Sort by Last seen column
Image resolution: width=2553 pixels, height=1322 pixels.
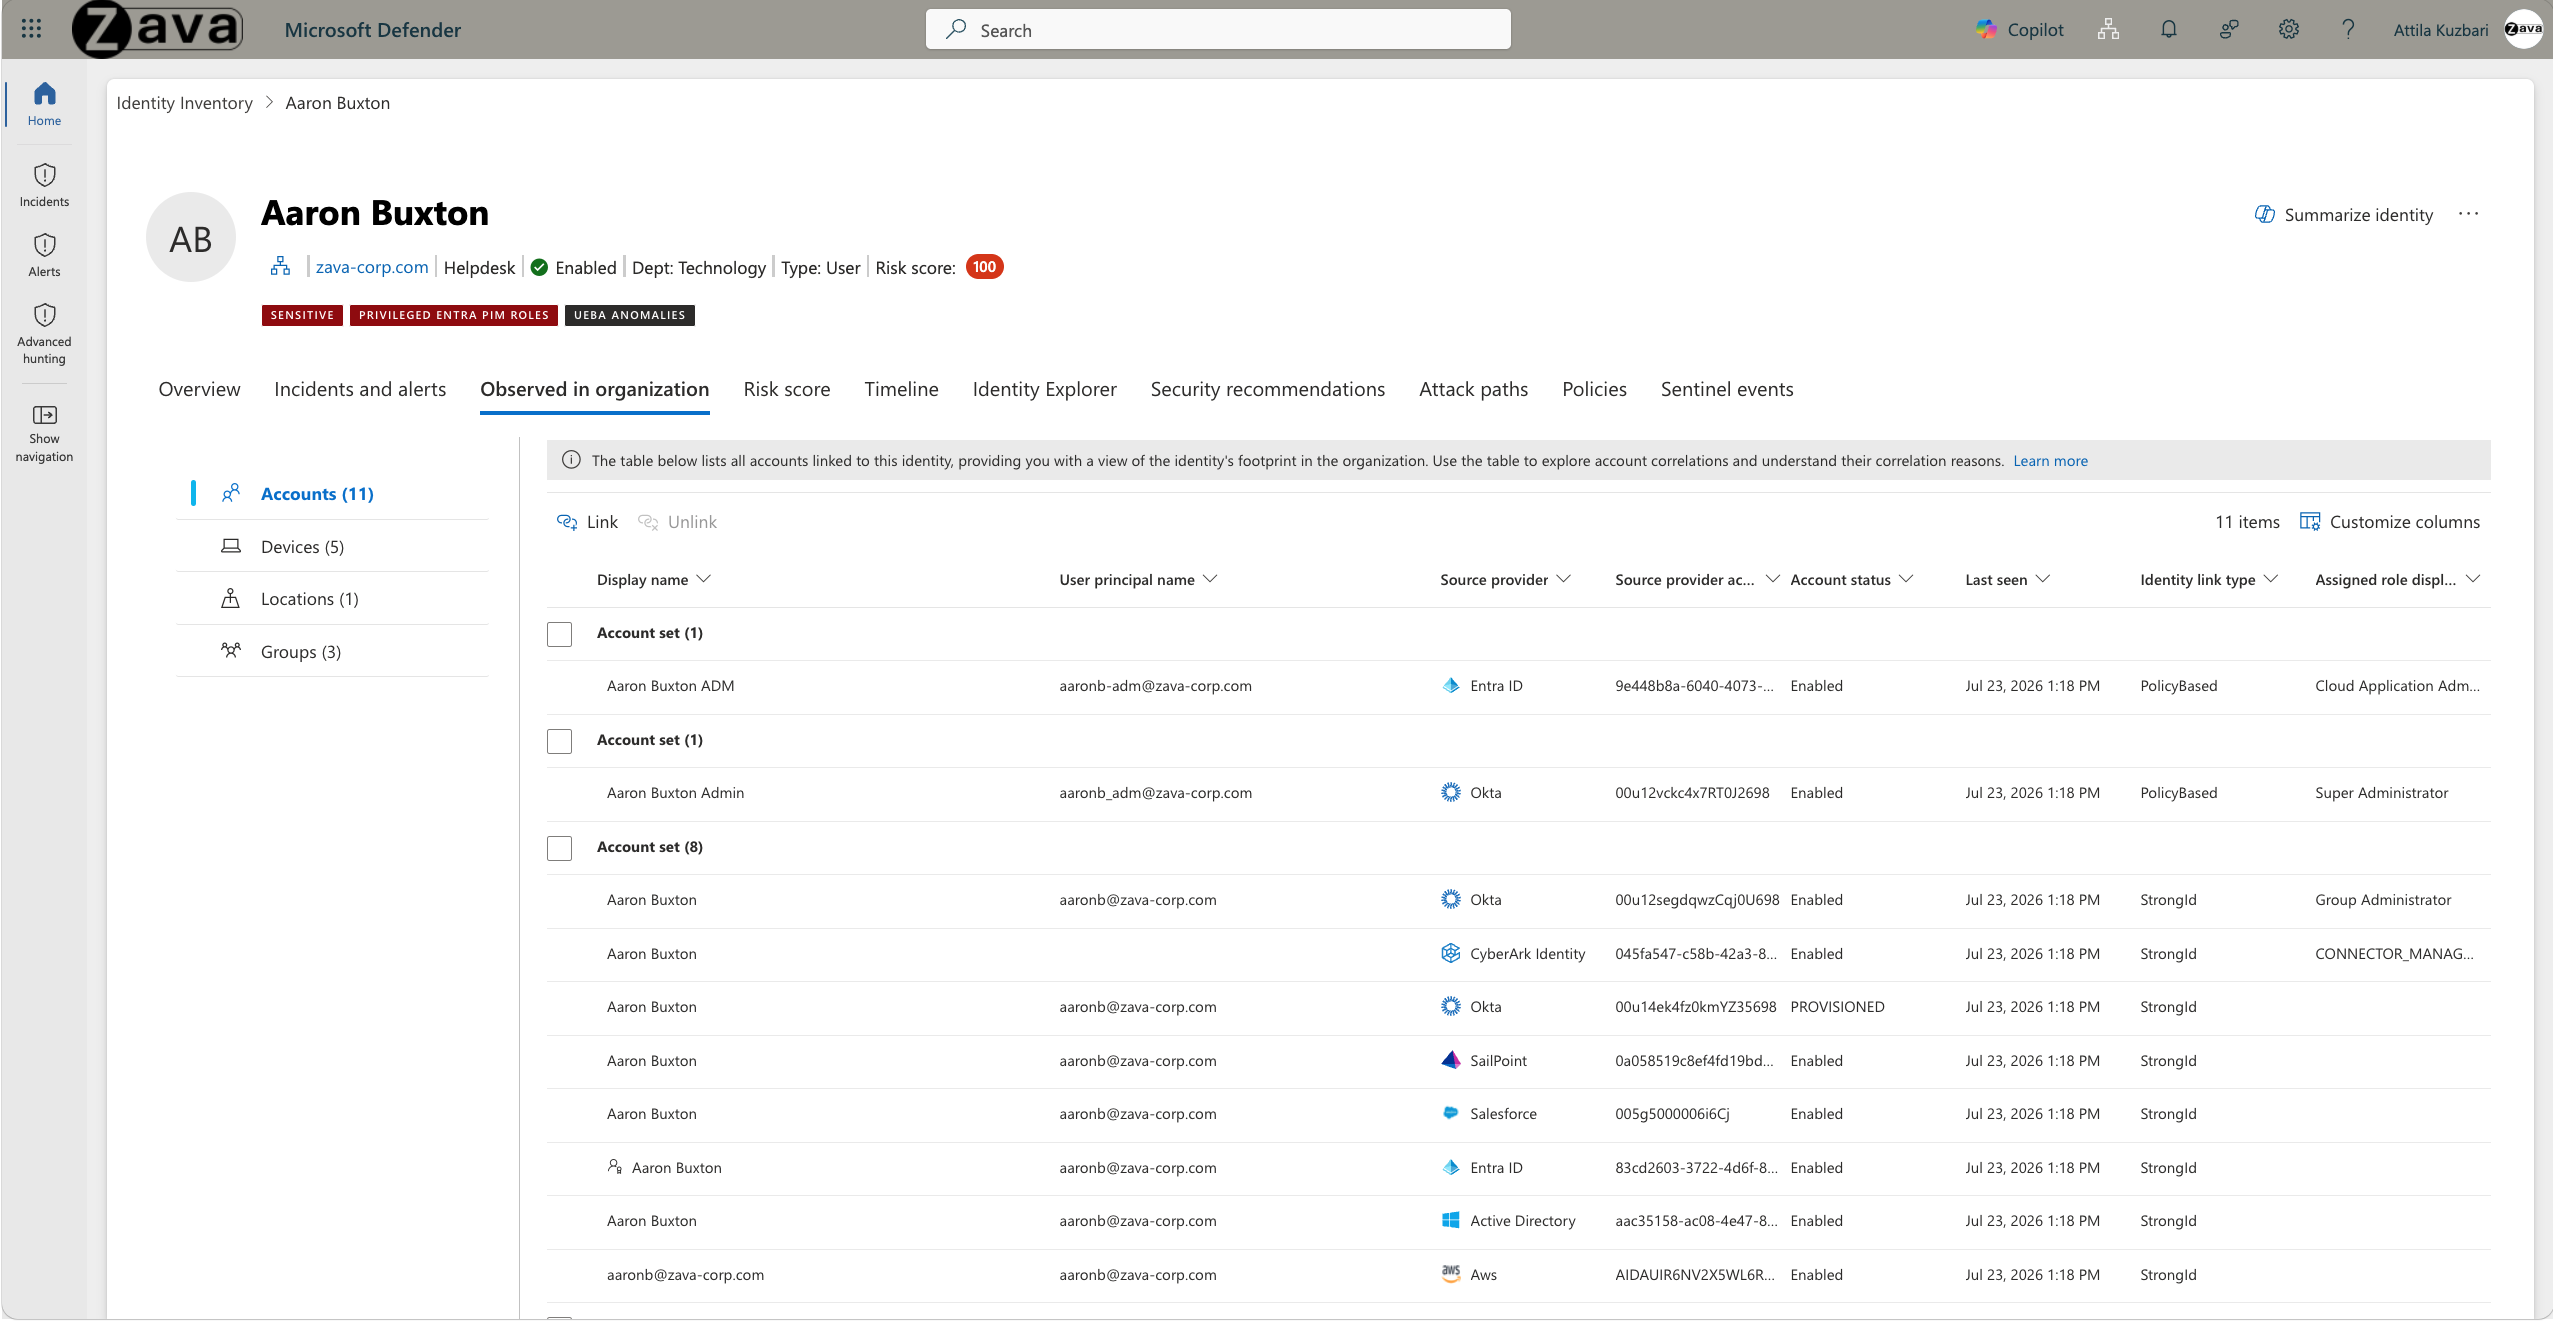[2007, 579]
